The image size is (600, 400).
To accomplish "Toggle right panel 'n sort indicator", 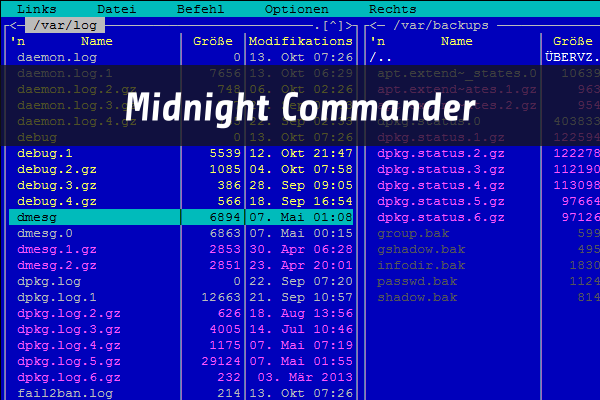I will [x=377, y=41].
